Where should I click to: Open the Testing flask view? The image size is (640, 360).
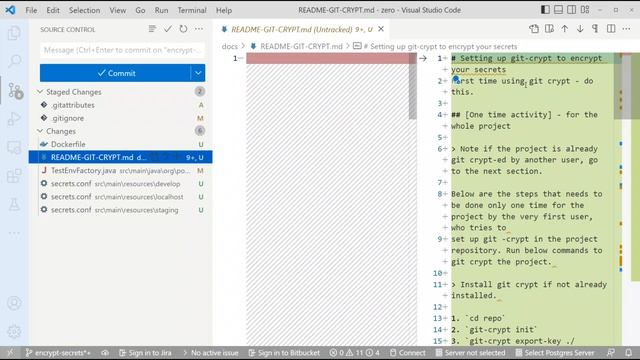pyautogui.click(x=14, y=204)
